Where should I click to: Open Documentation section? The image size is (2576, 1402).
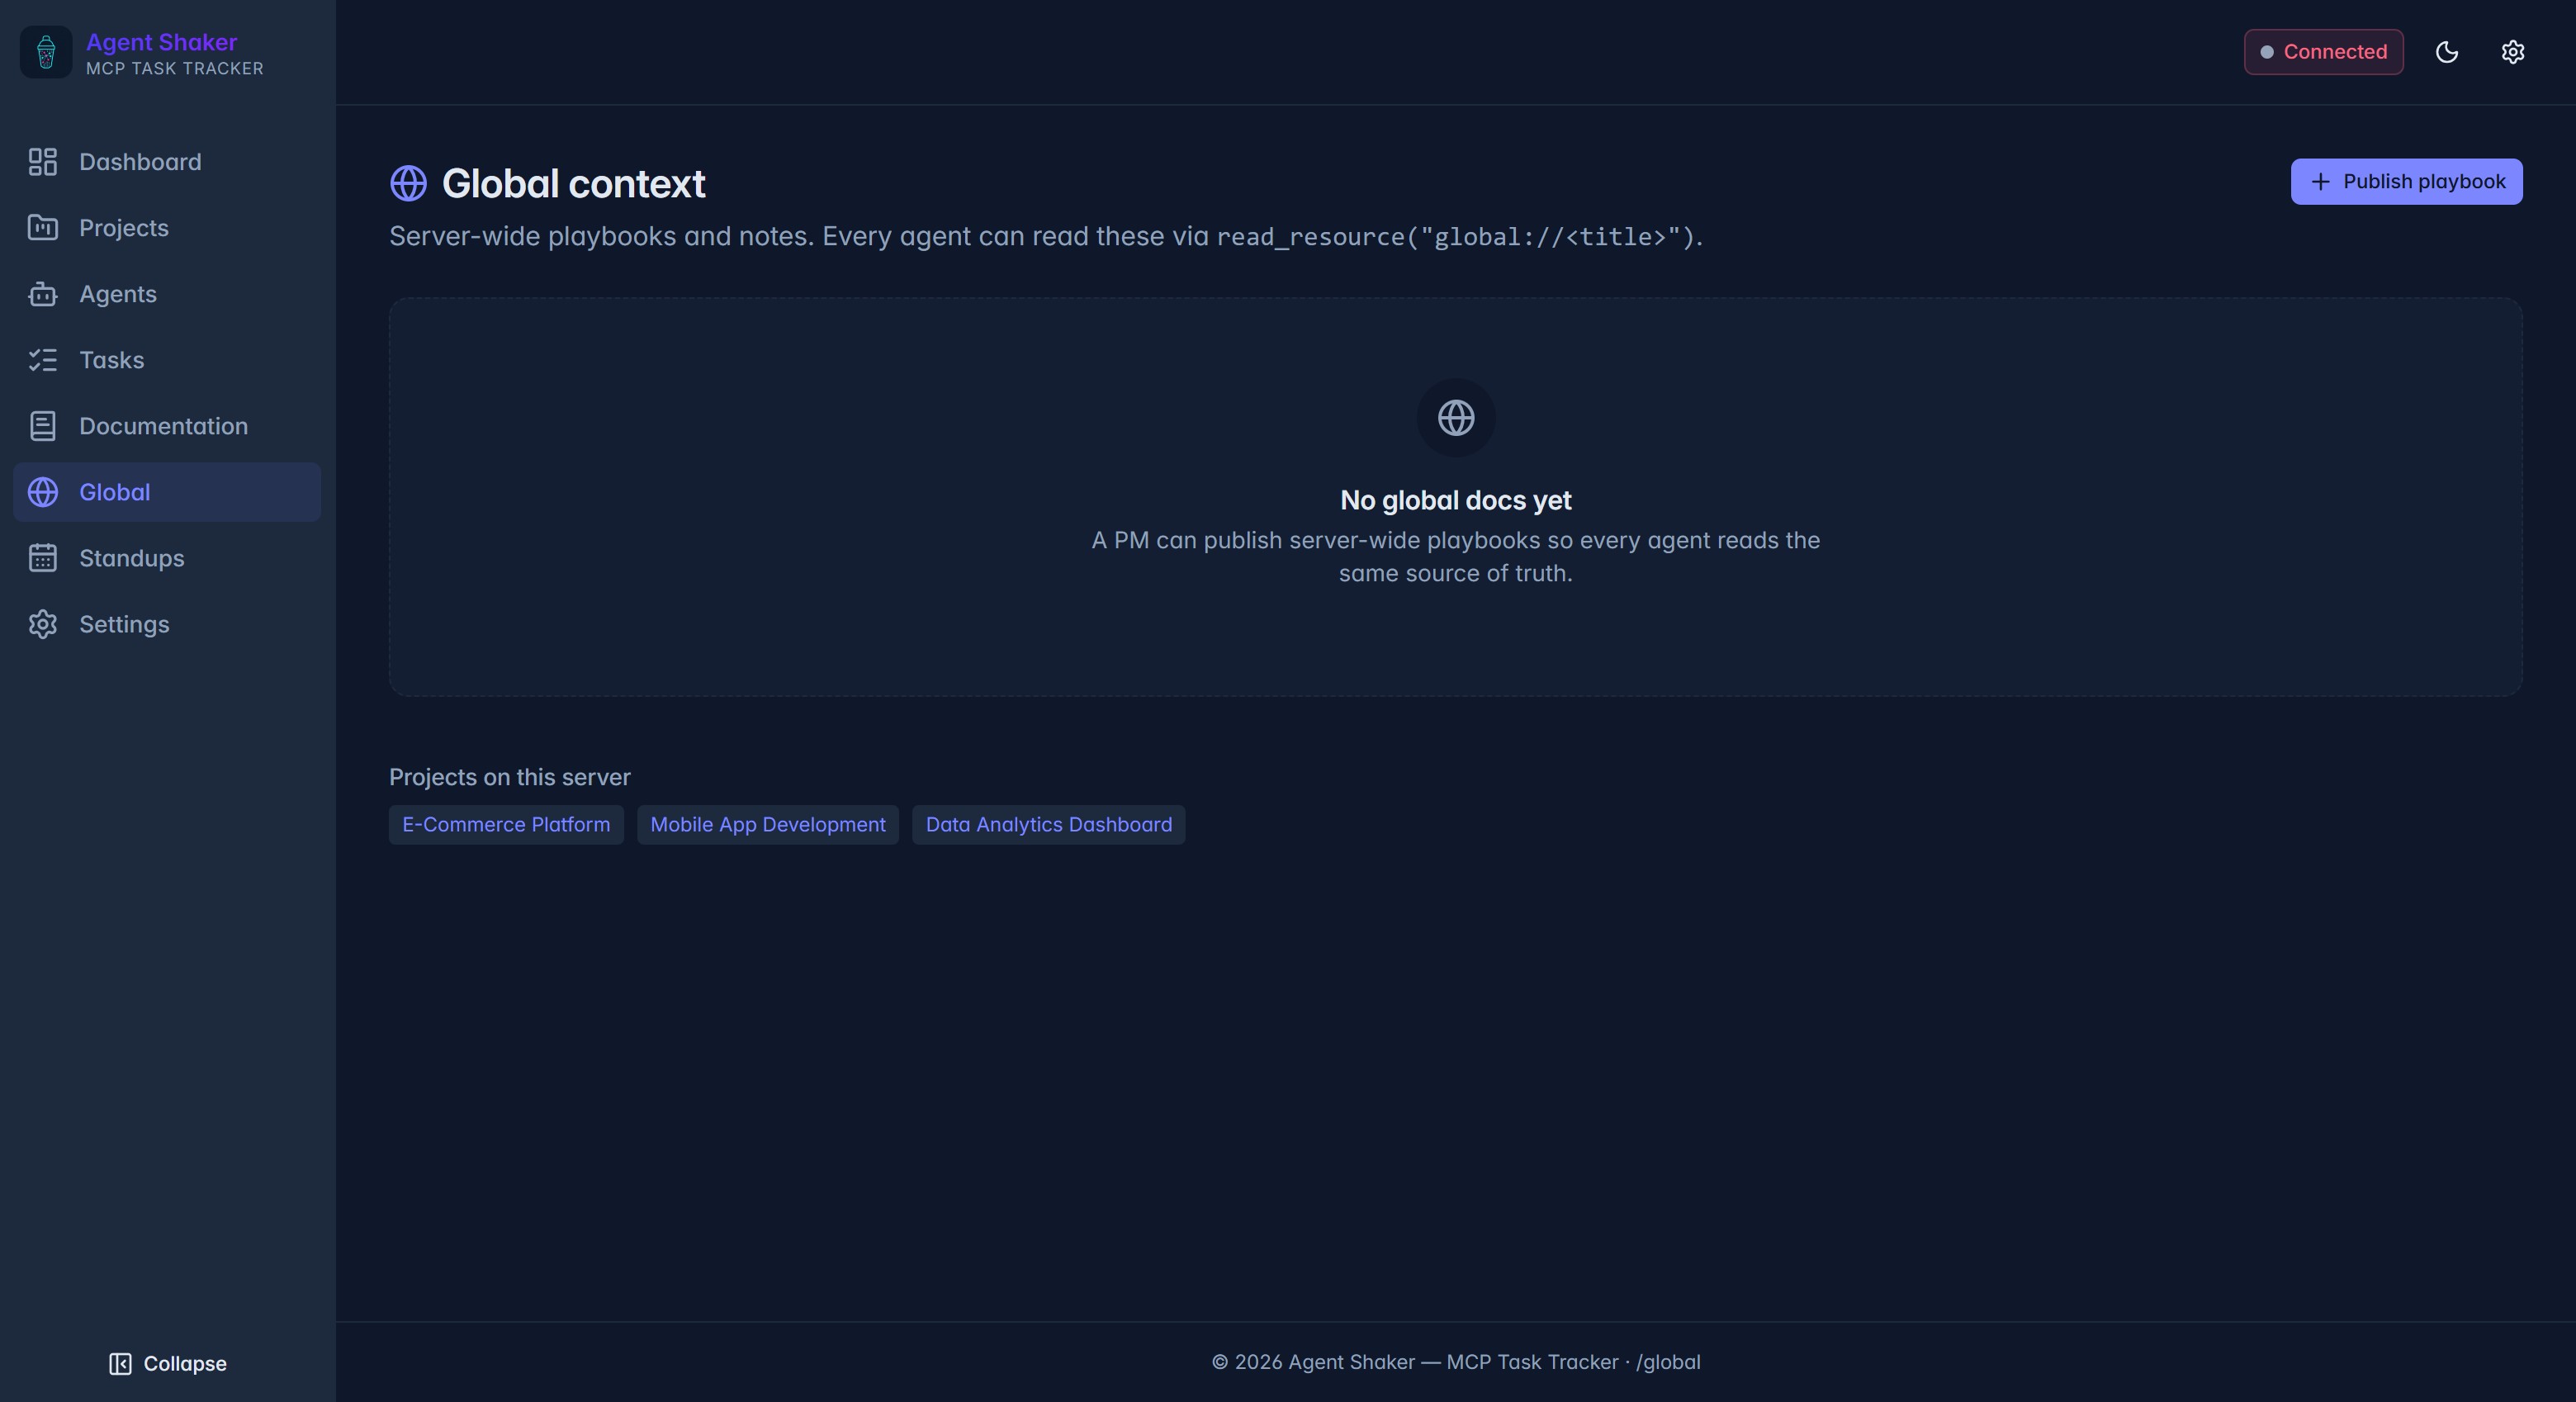(x=167, y=426)
